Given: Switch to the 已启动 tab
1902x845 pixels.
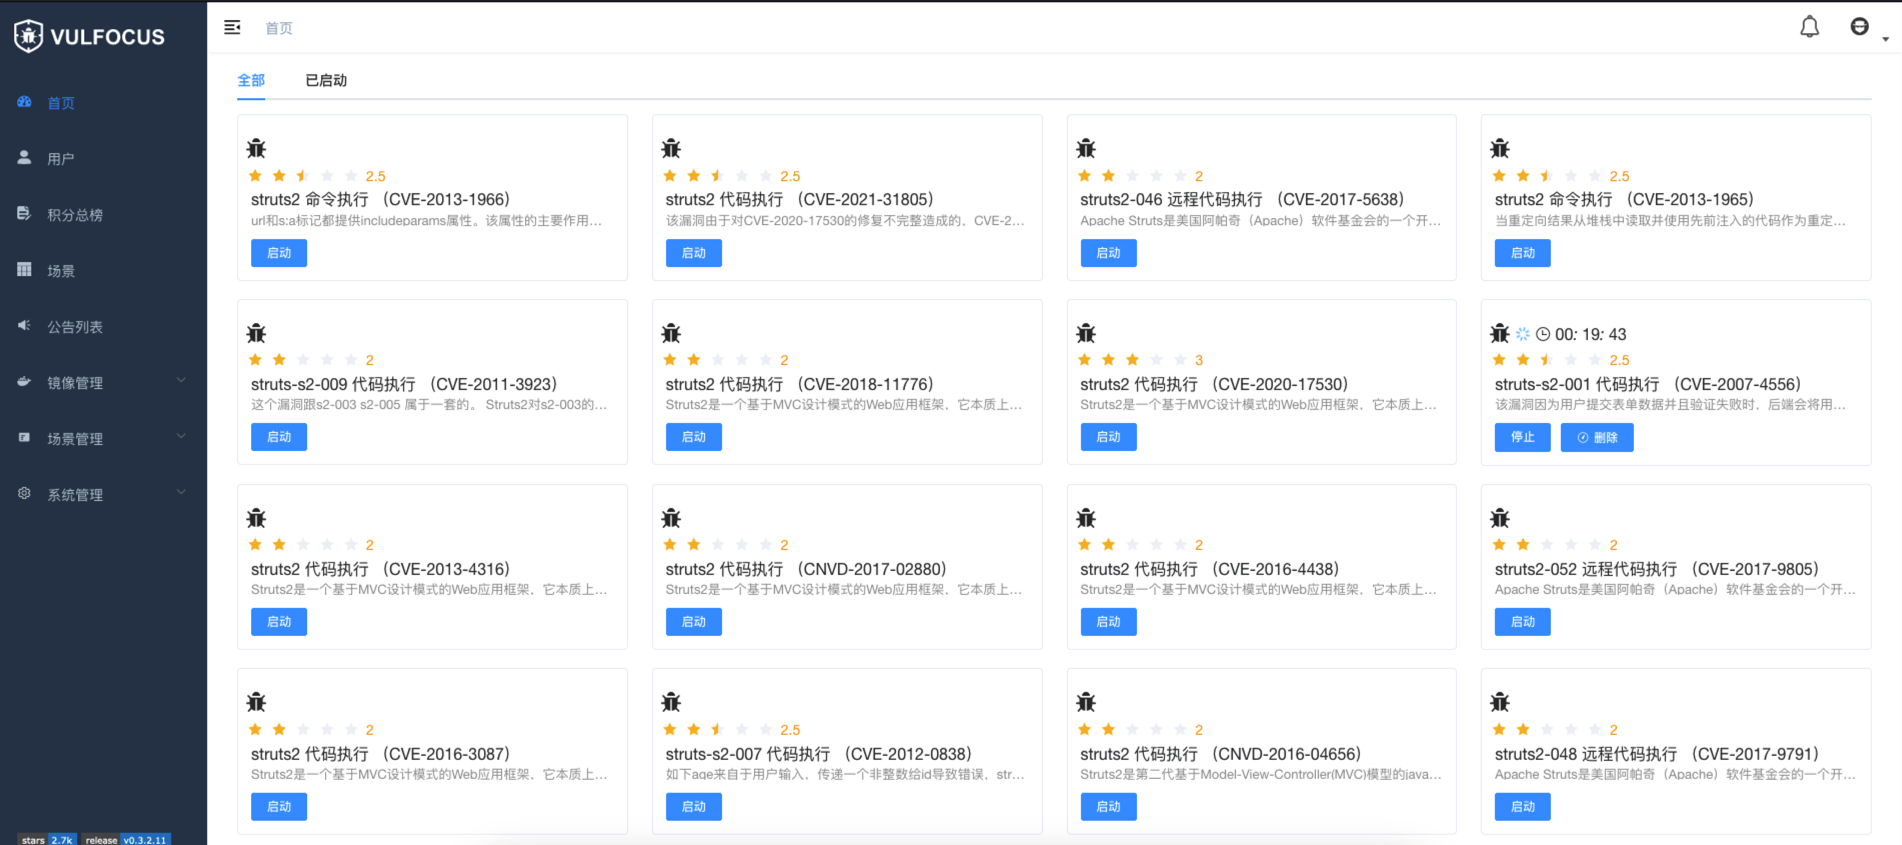Looking at the screenshot, I should [326, 80].
